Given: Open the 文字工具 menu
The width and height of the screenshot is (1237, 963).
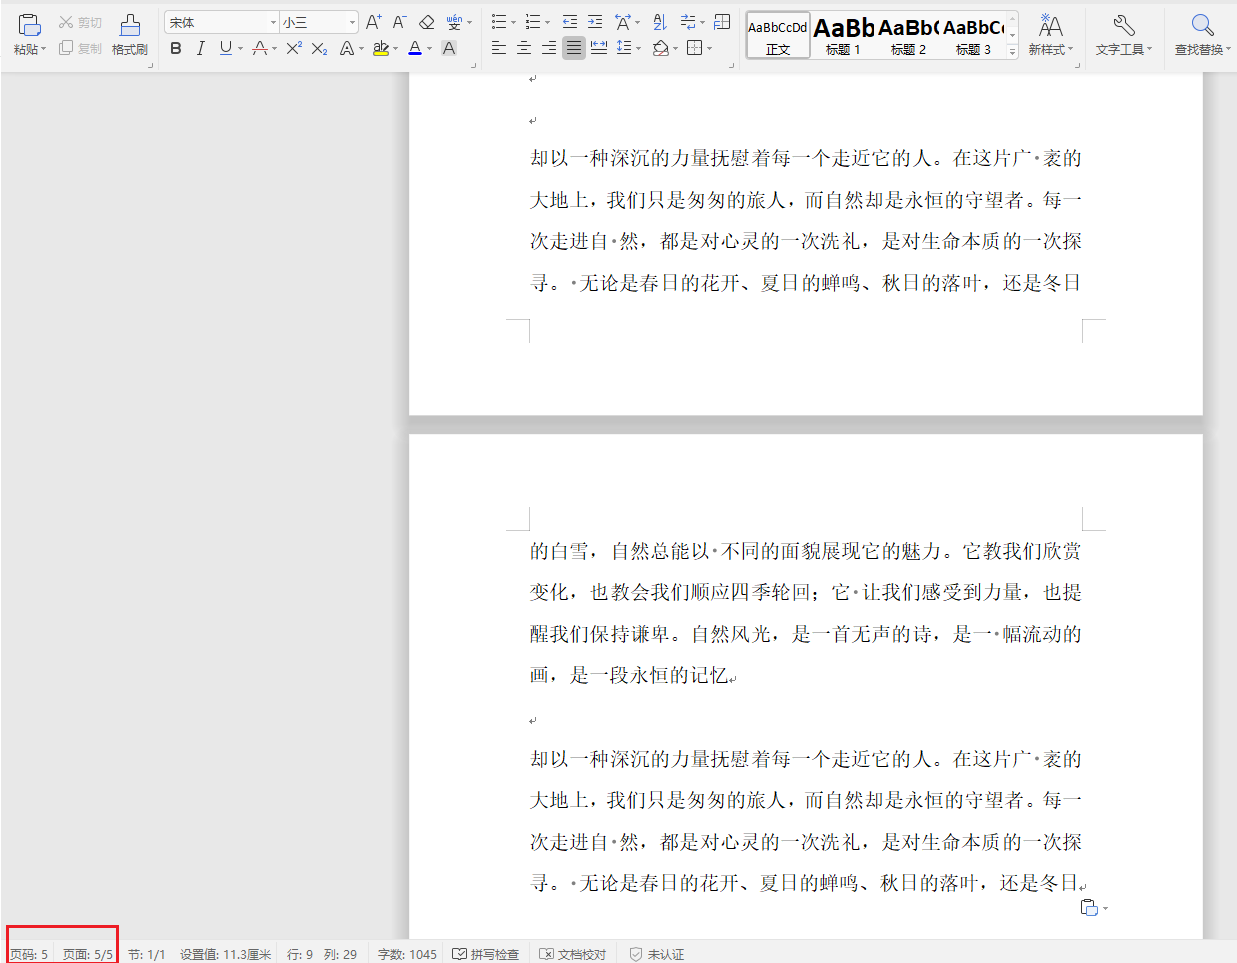Looking at the screenshot, I should point(1122,30).
